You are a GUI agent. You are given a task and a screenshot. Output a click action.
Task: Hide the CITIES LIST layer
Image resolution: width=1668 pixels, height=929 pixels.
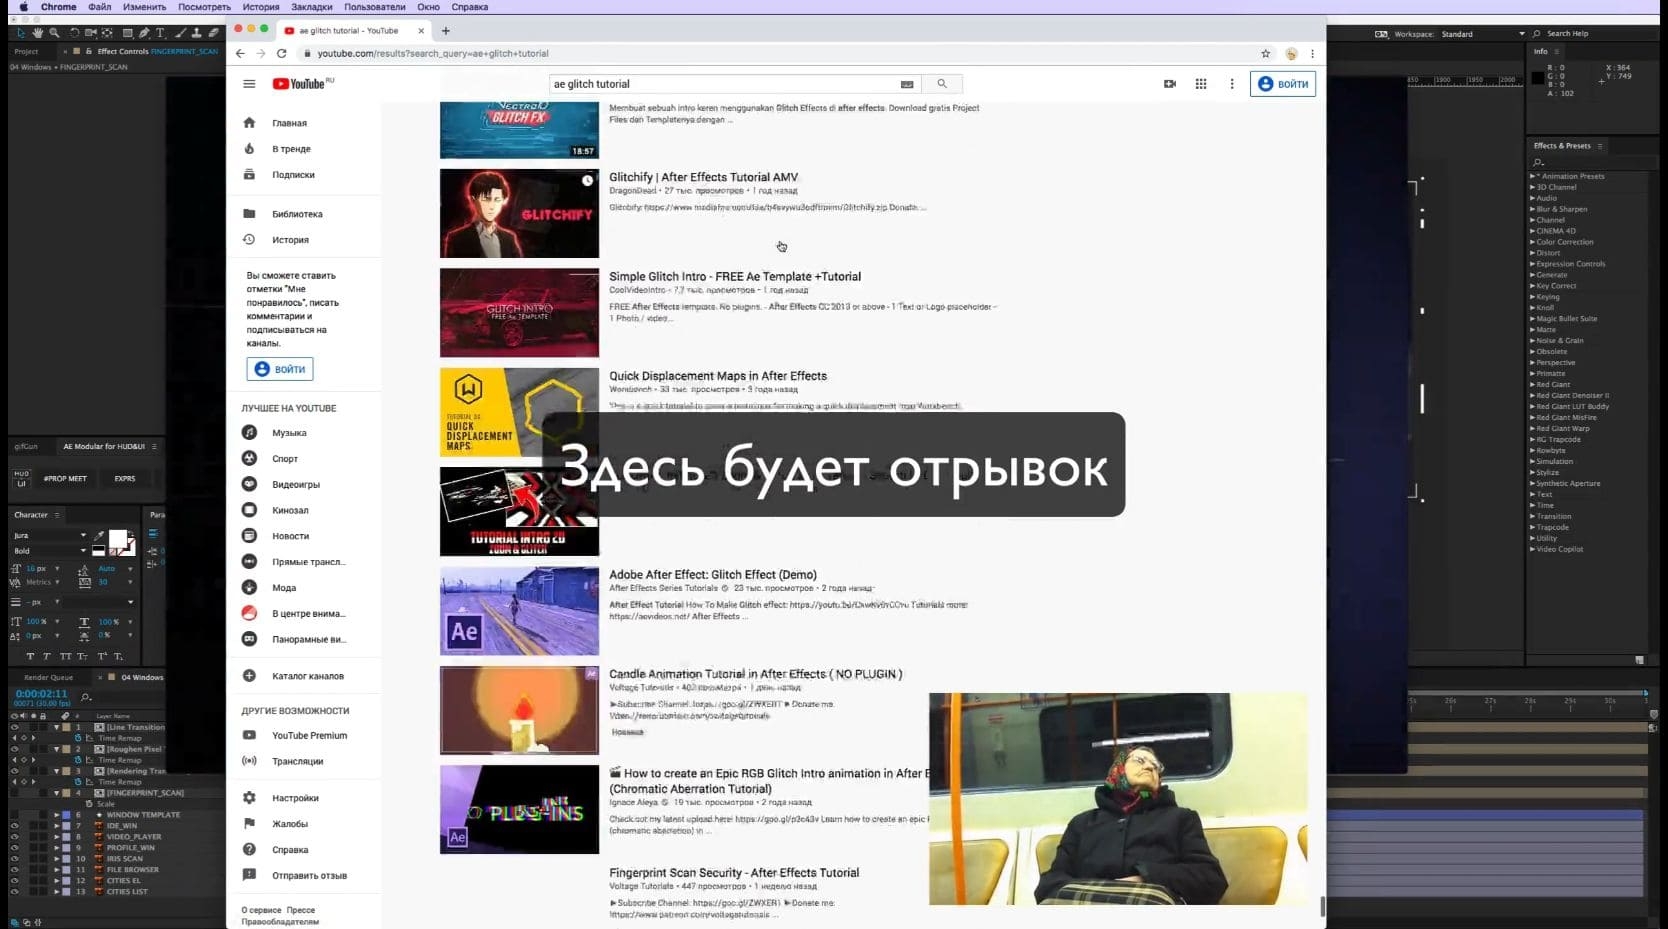(x=14, y=892)
